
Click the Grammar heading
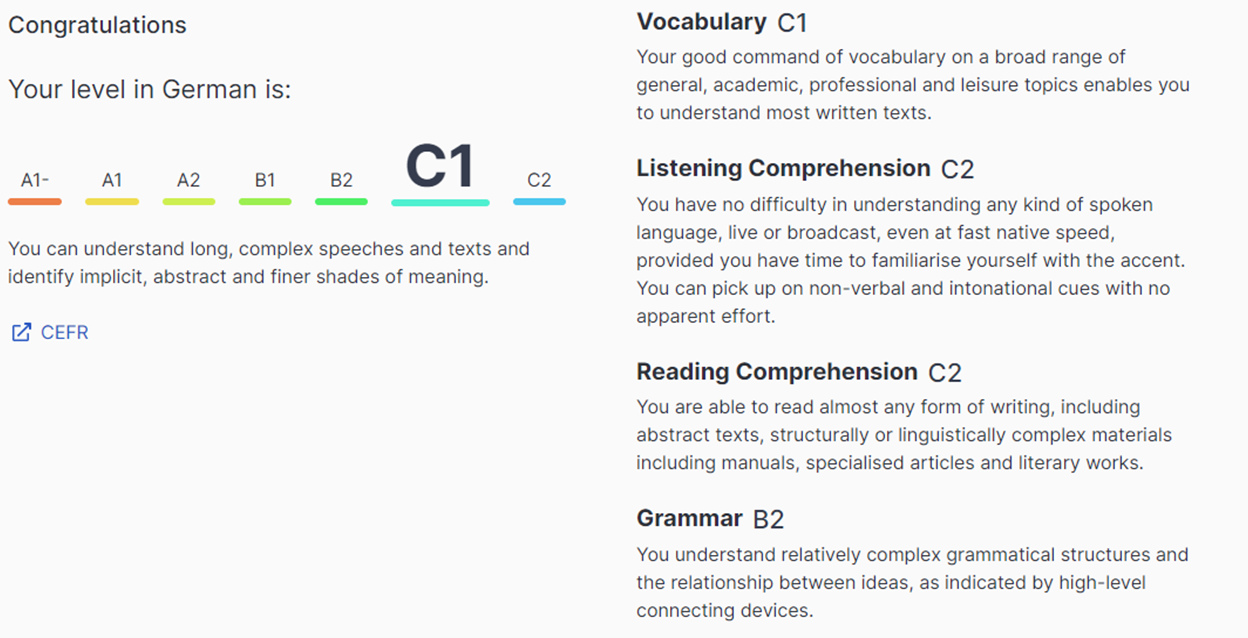689,518
